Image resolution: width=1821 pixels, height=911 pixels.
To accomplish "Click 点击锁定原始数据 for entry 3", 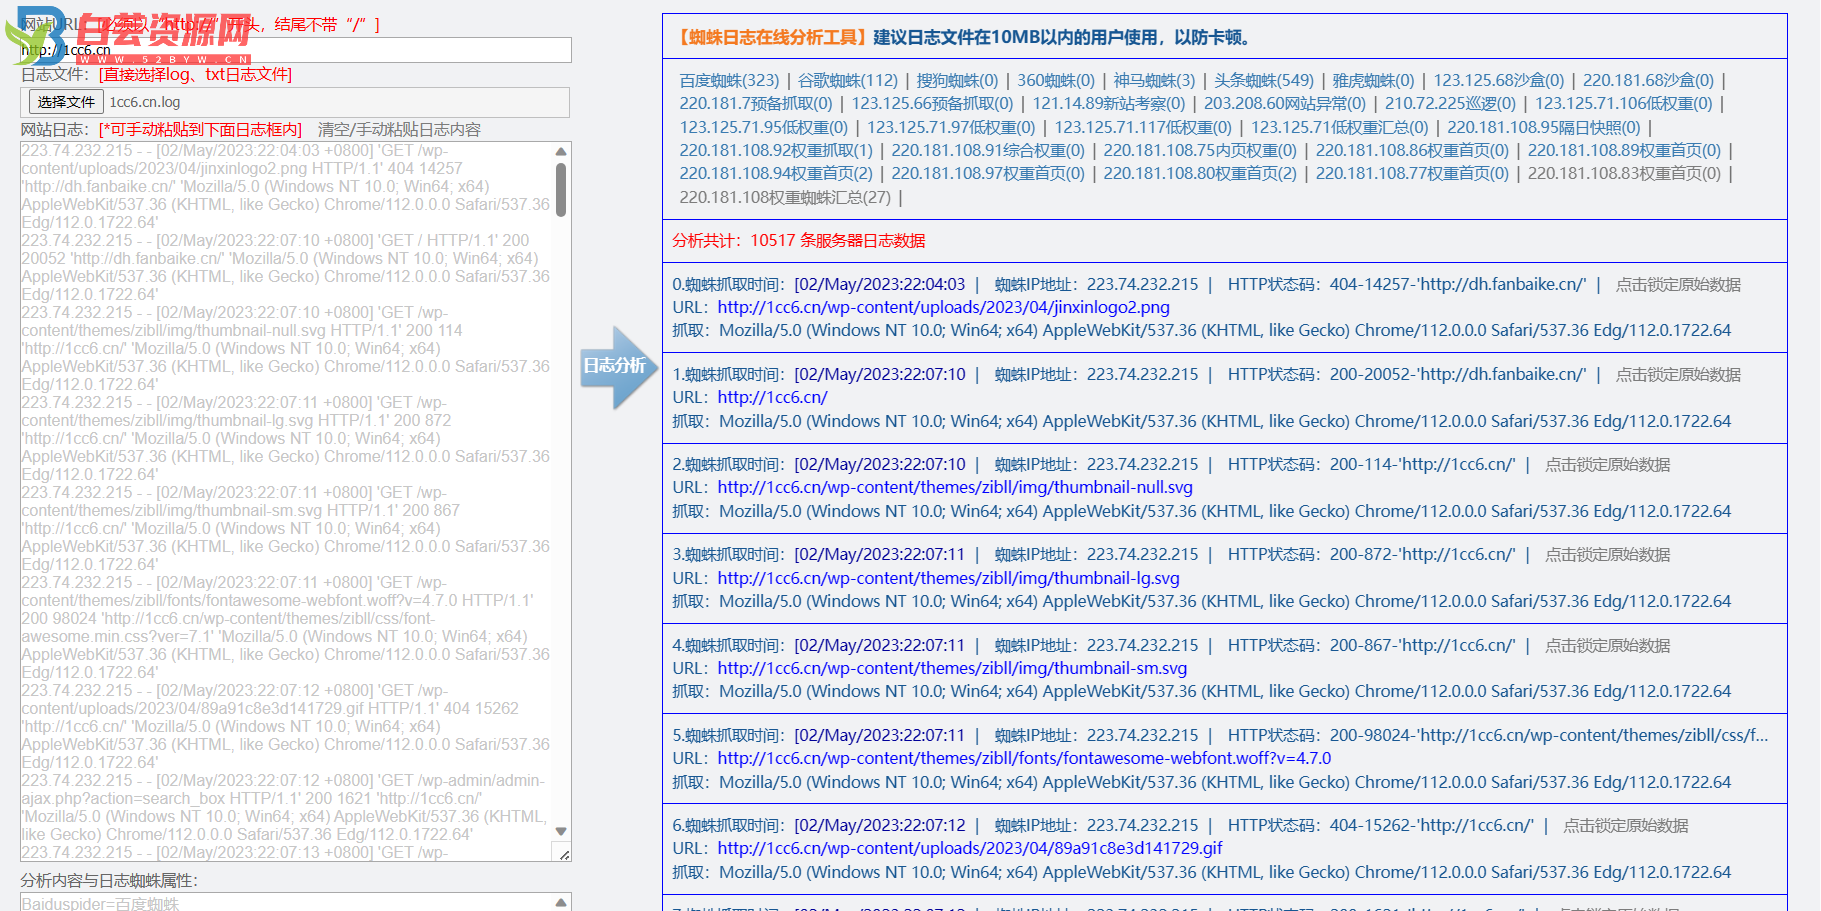I will tap(1607, 554).
